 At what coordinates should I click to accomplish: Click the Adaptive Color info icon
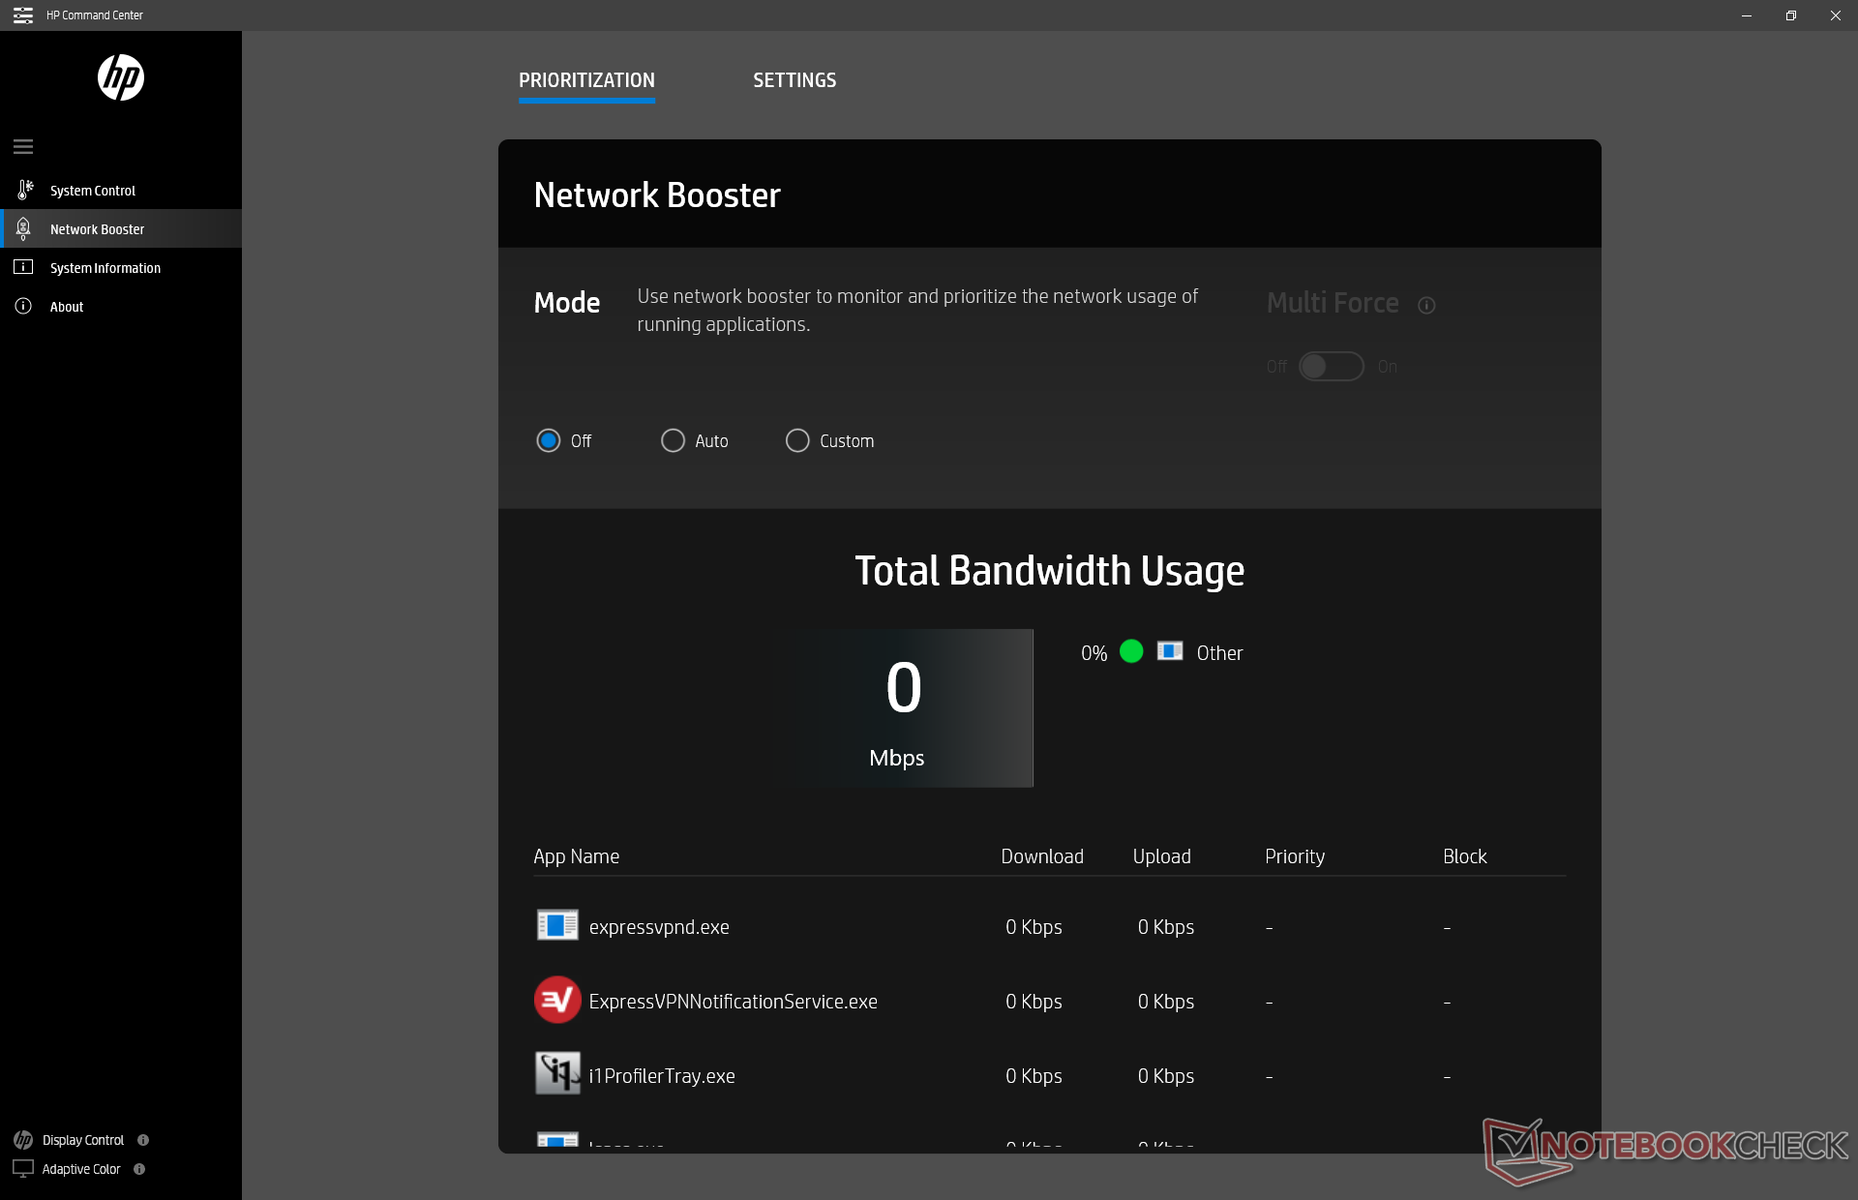pos(139,1169)
